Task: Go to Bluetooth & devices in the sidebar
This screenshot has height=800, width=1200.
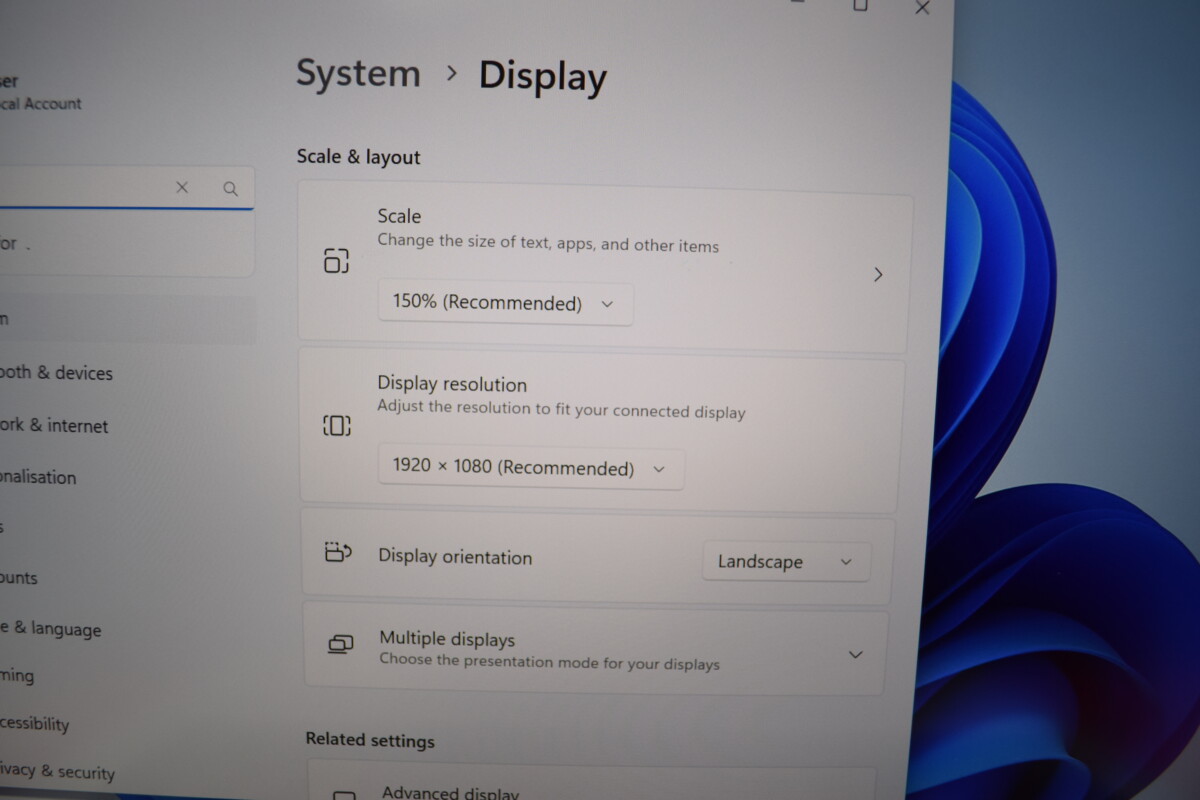Action: tap(56, 373)
